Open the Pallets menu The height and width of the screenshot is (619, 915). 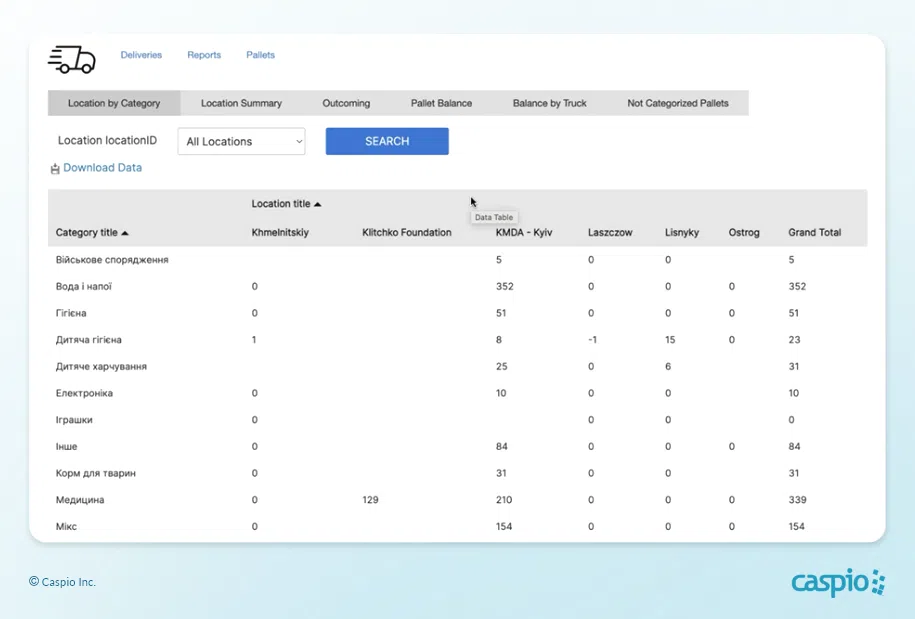260,55
